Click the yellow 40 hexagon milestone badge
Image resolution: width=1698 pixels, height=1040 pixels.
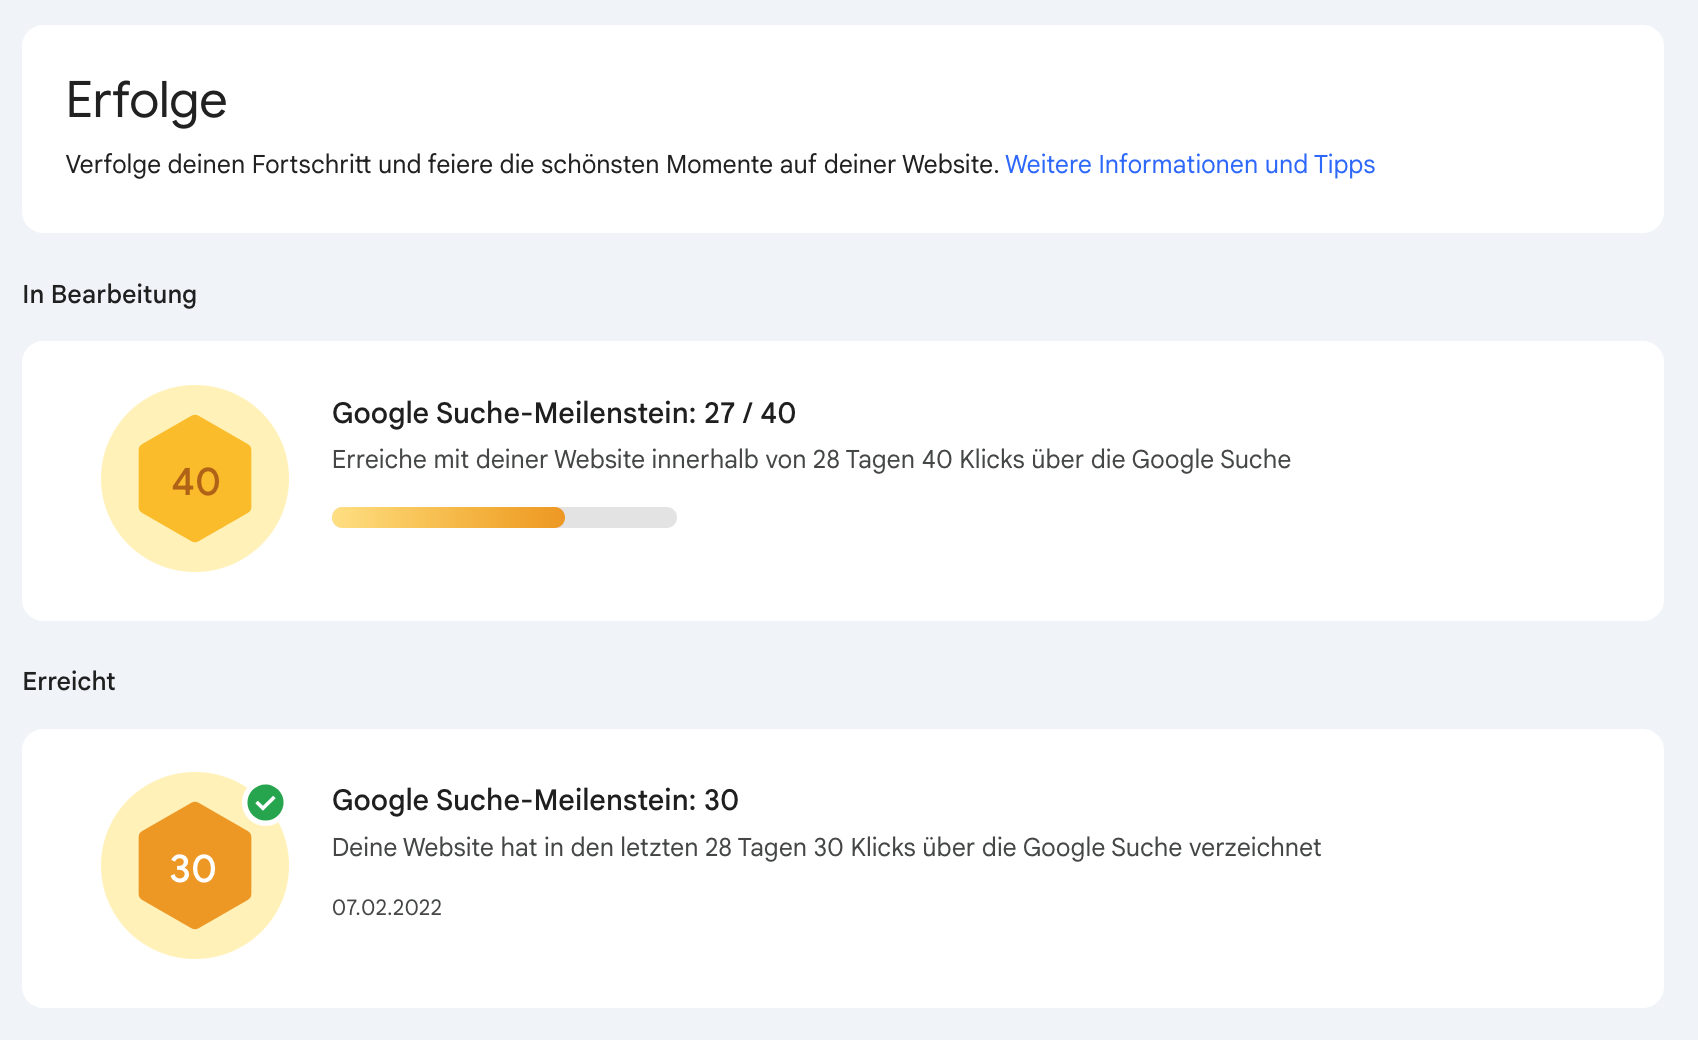(195, 479)
